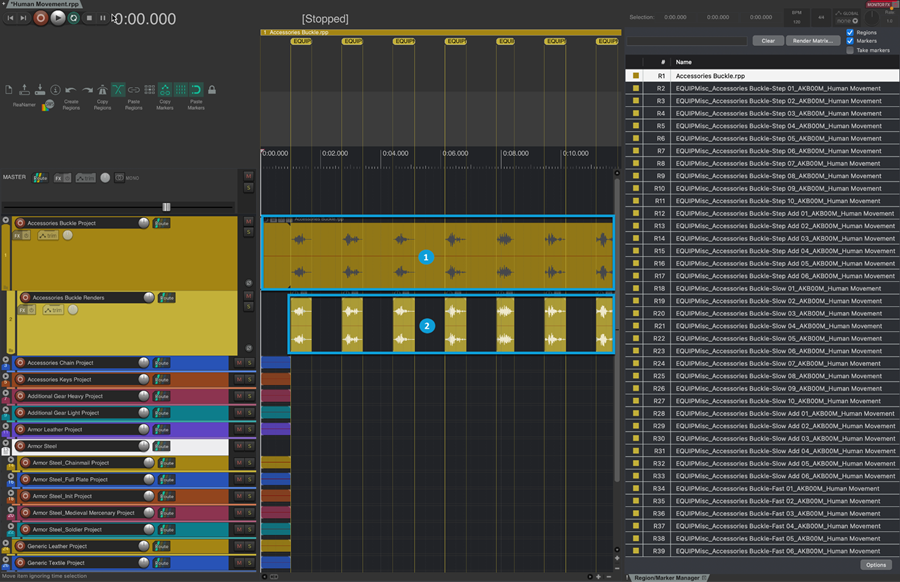Expand the Accessories Chain Project folder
900x582 pixels.
[x=6, y=360]
